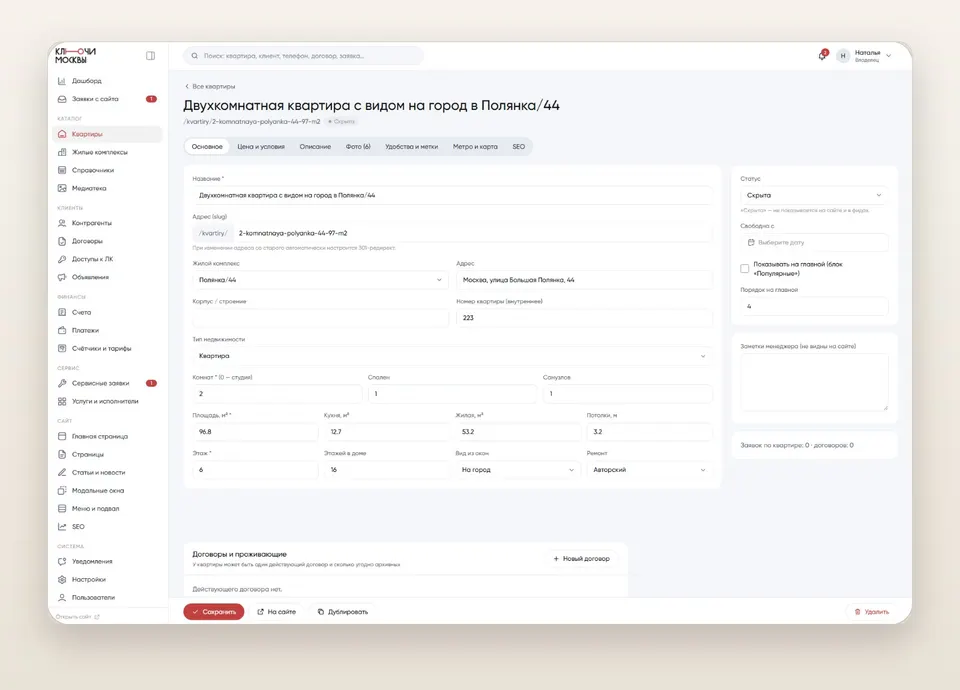Switch to the Удобства и метки tab
Image resolution: width=960 pixels, height=690 pixels.
pos(411,147)
